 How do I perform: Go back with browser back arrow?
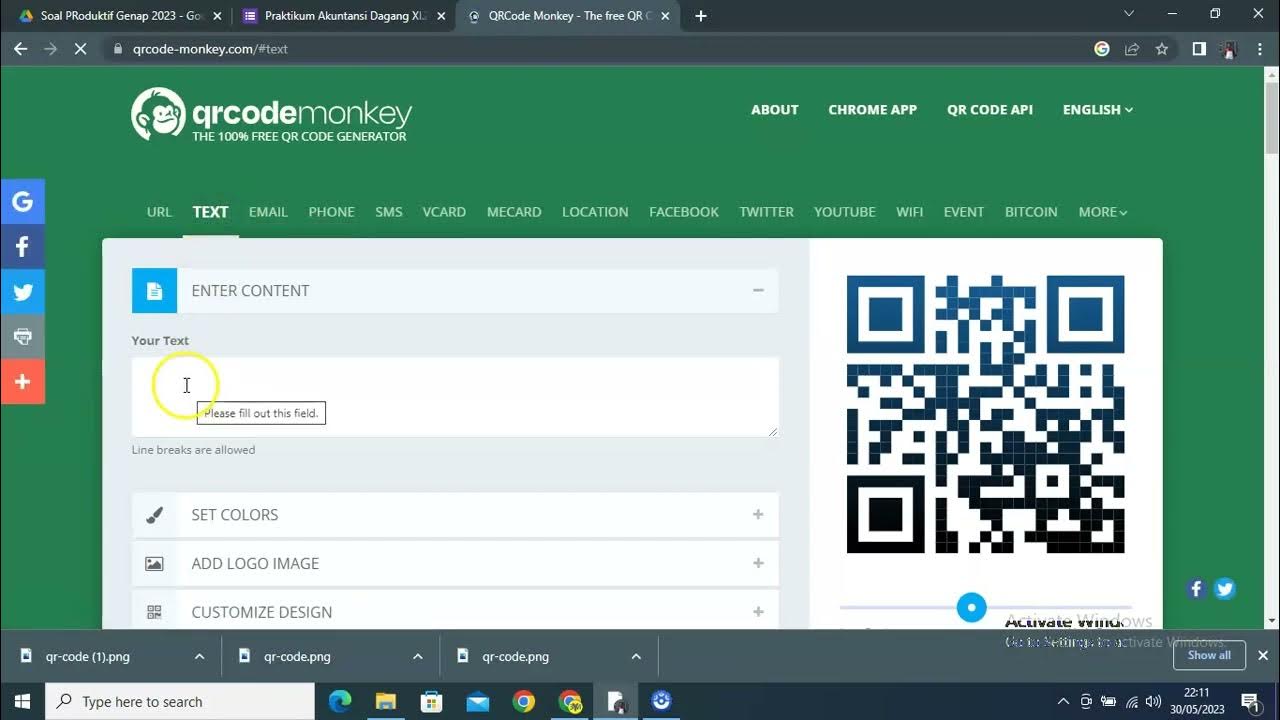[20, 48]
